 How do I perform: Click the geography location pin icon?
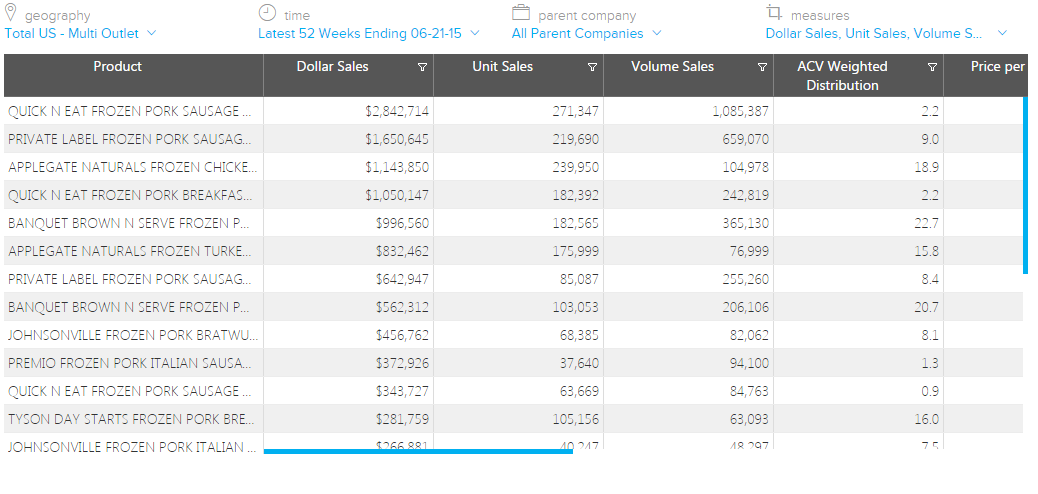click(11, 13)
